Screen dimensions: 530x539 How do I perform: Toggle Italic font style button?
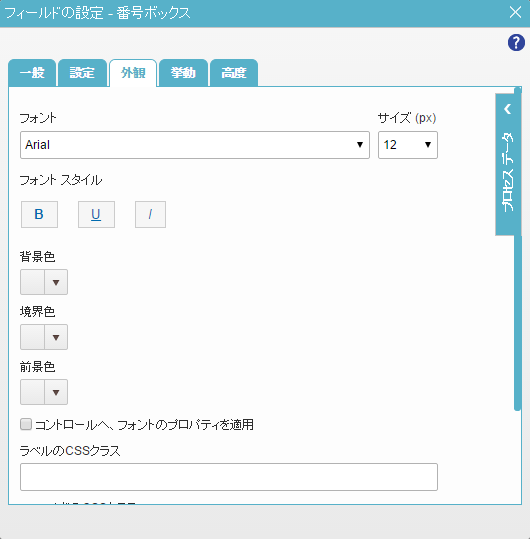pyautogui.click(x=150, y=214)
